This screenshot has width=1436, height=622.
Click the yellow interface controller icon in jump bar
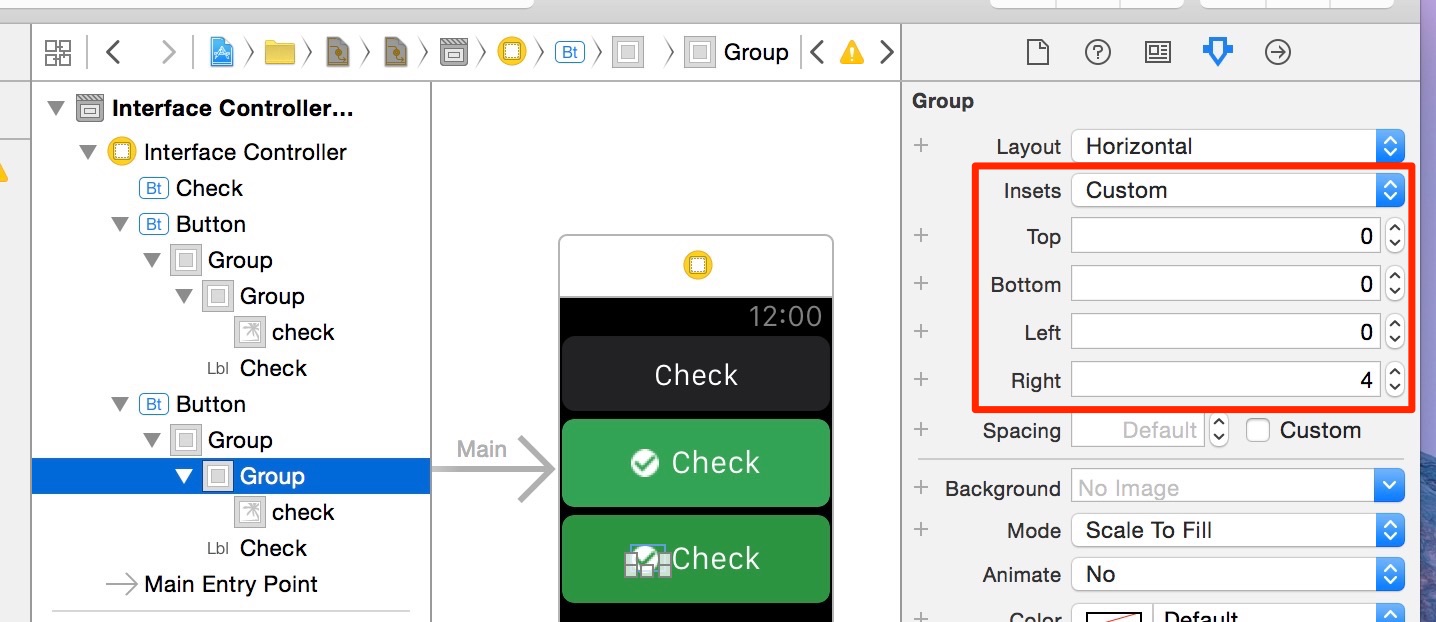point(512,51)
